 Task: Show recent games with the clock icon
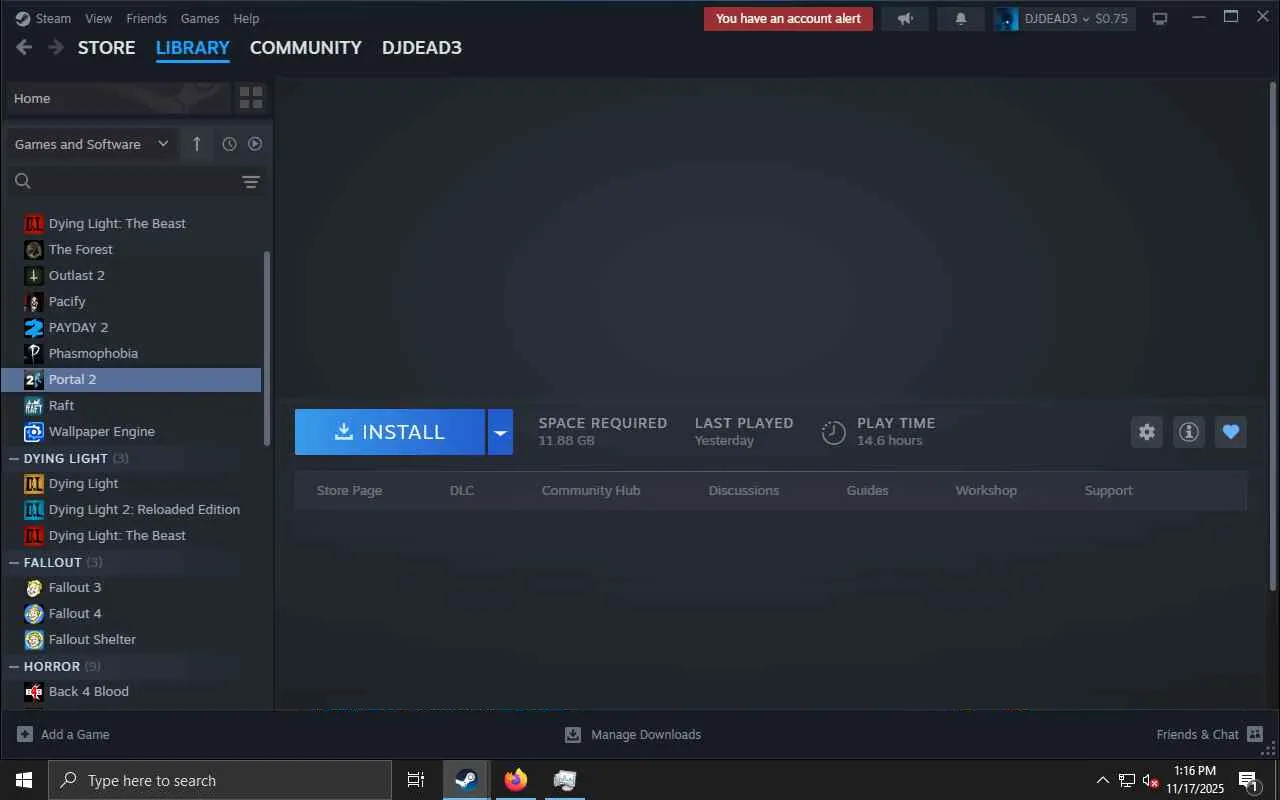(229, 144)
